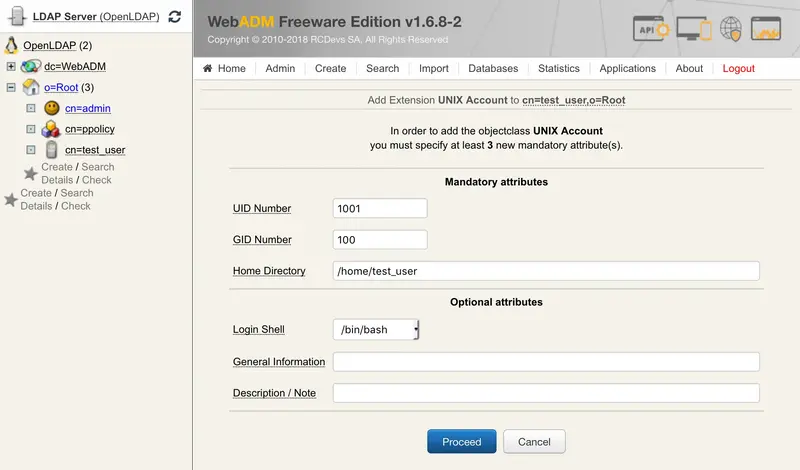Click the colored blocks icon beside cn=ppolicy
This screenshot has width=800, height=470.
pyautogui.click(x=51, y=129)
